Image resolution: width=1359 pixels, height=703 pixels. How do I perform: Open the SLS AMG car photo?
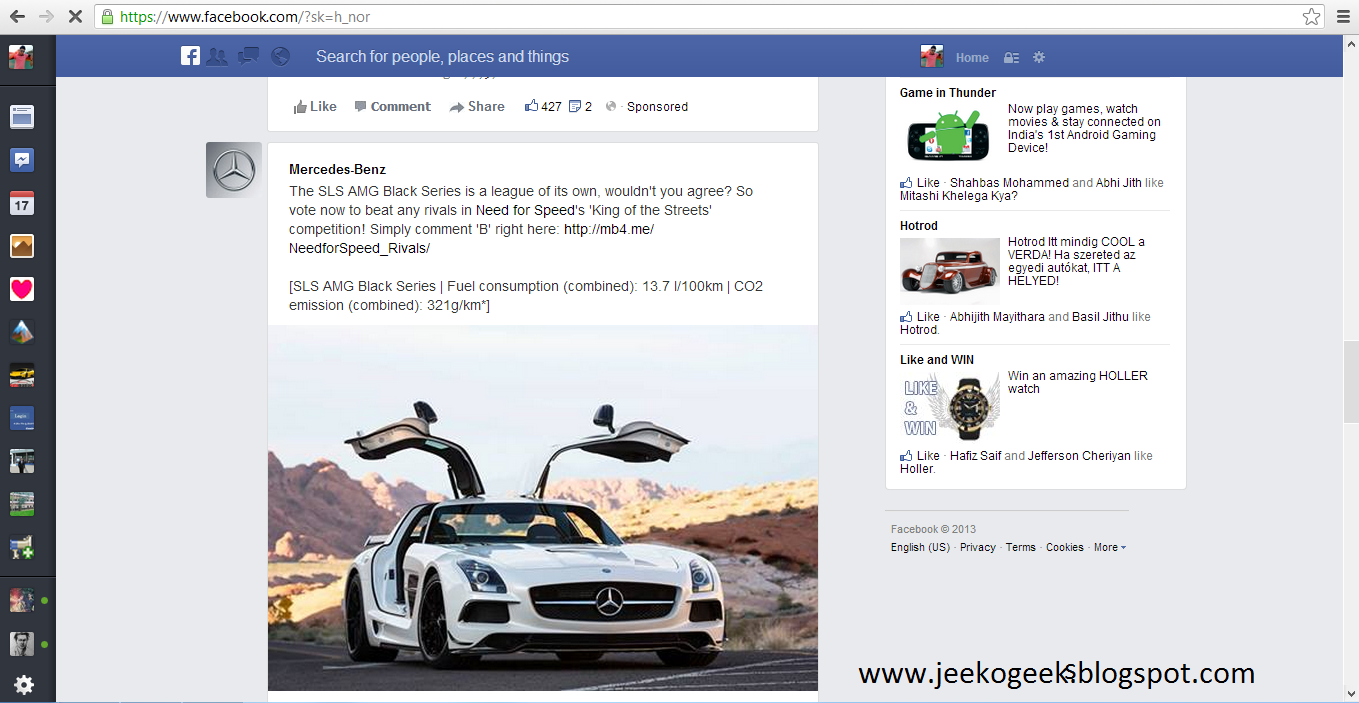[x=543, y=508]
